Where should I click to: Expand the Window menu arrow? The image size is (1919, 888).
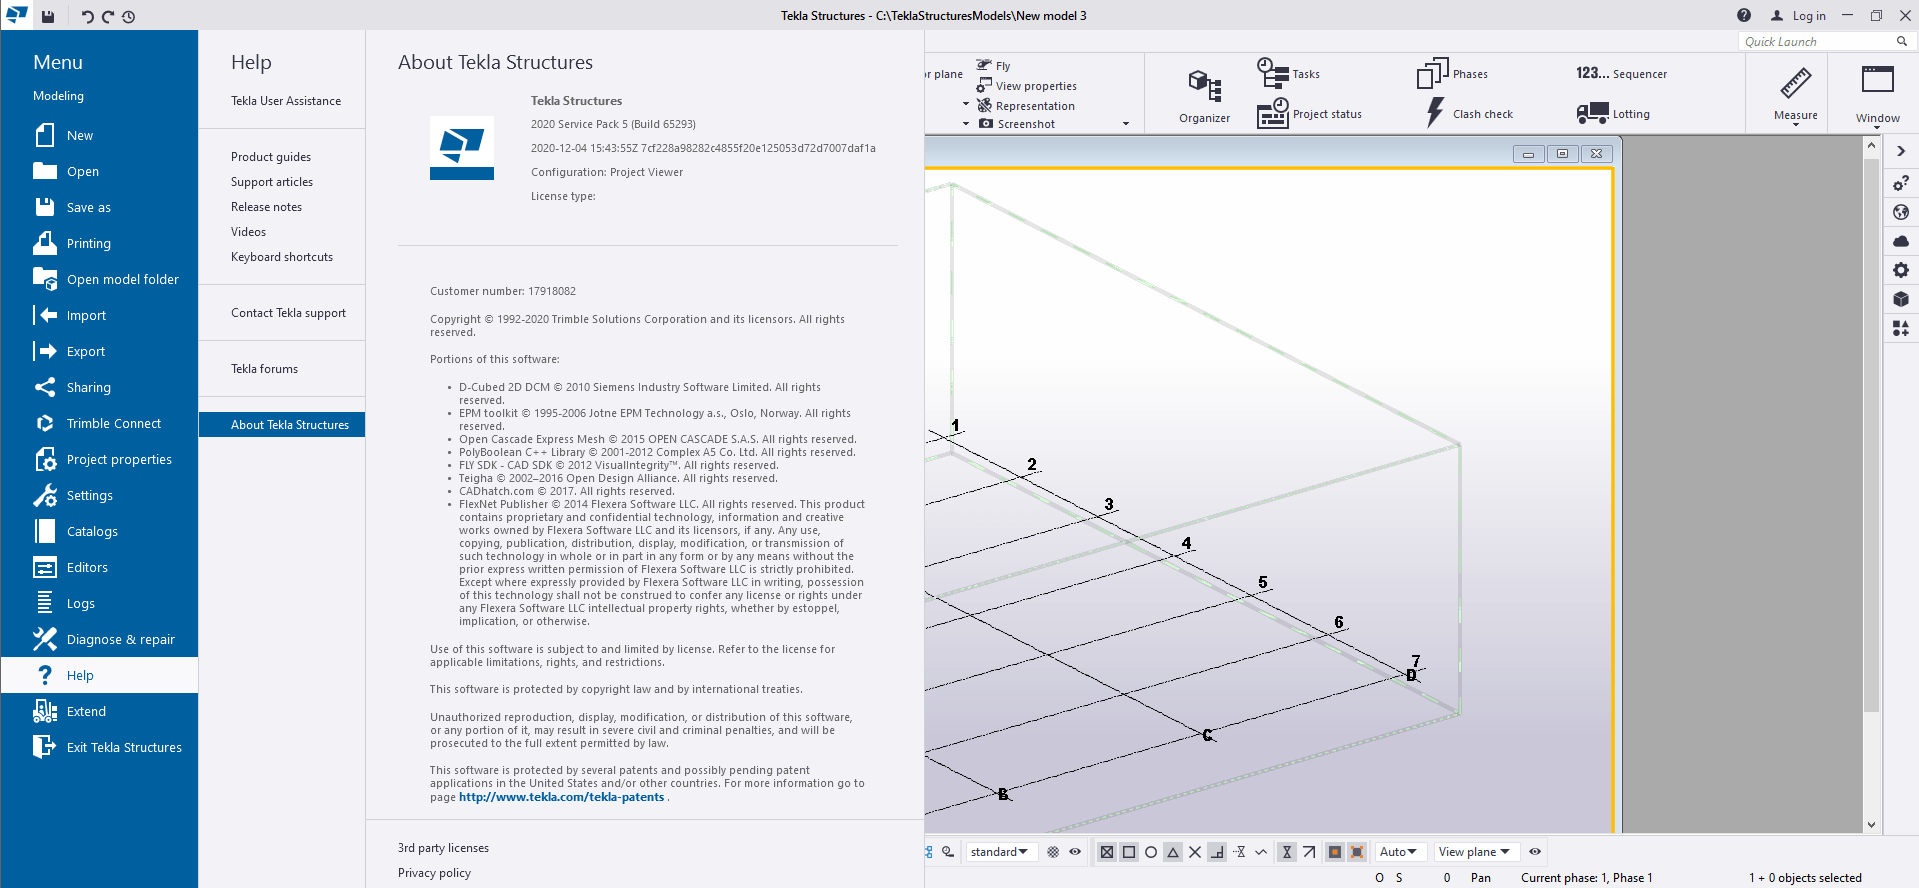coord(1877,126)
